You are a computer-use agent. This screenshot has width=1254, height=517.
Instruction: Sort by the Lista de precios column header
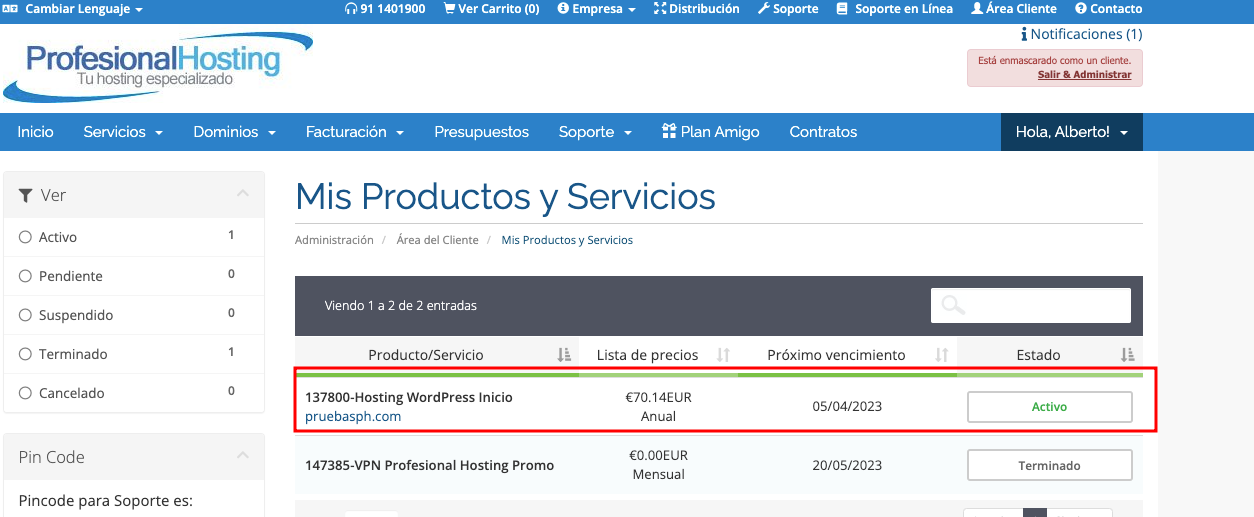pos(647,355)
